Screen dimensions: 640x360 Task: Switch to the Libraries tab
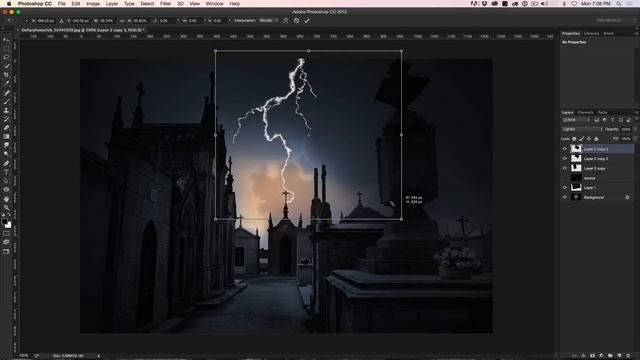(591, 33)
